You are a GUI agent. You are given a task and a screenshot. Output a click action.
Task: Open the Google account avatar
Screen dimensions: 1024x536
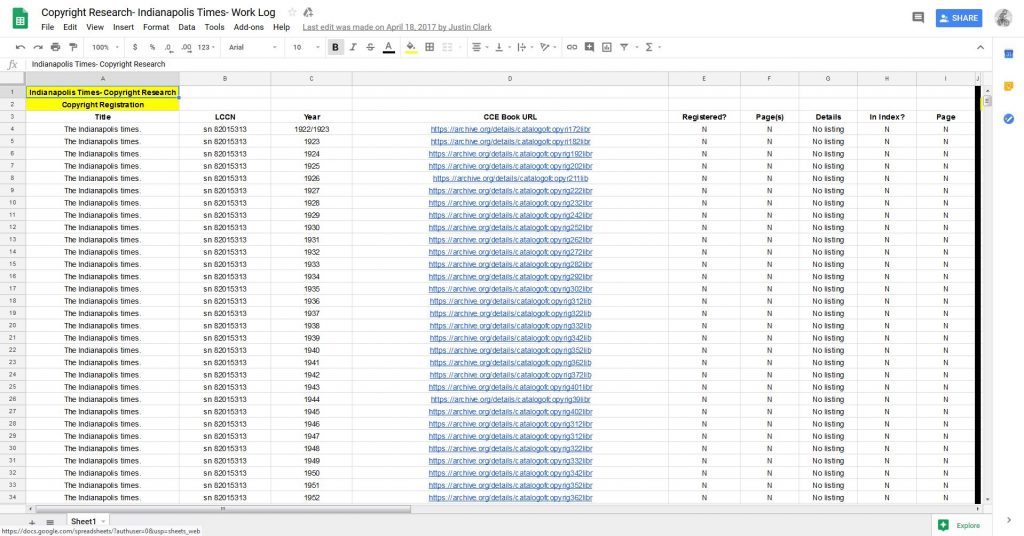[1004, 18]
